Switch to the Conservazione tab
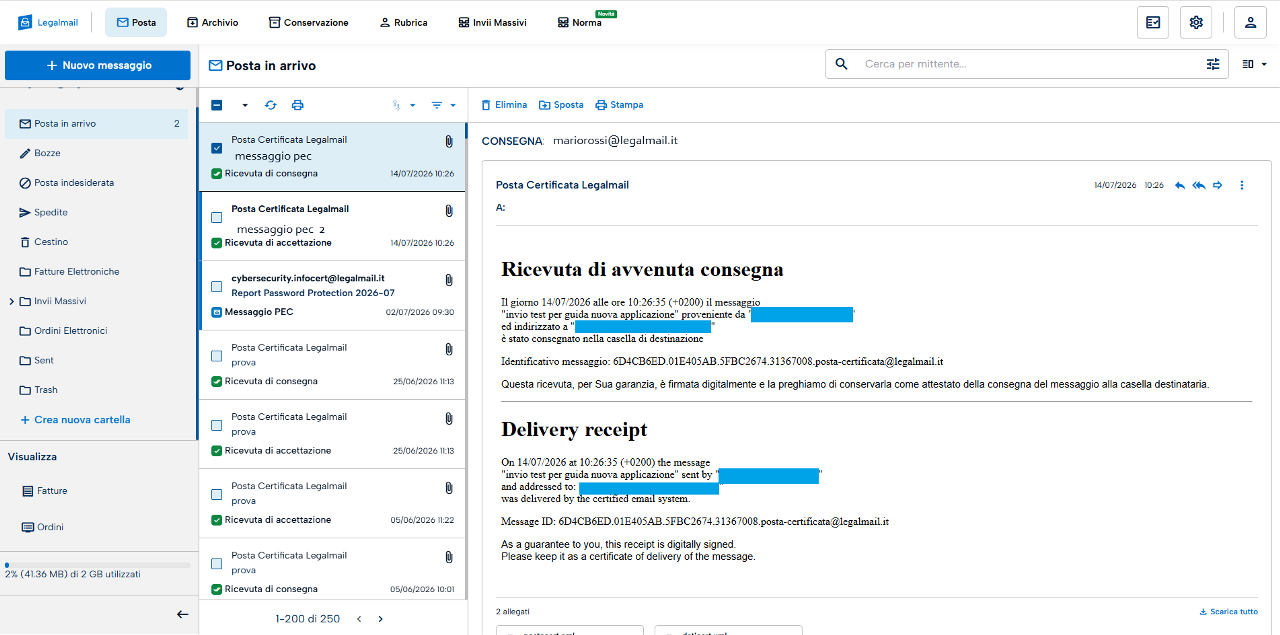This screenshot has width=1280, height=635. (x=309, y=22)
